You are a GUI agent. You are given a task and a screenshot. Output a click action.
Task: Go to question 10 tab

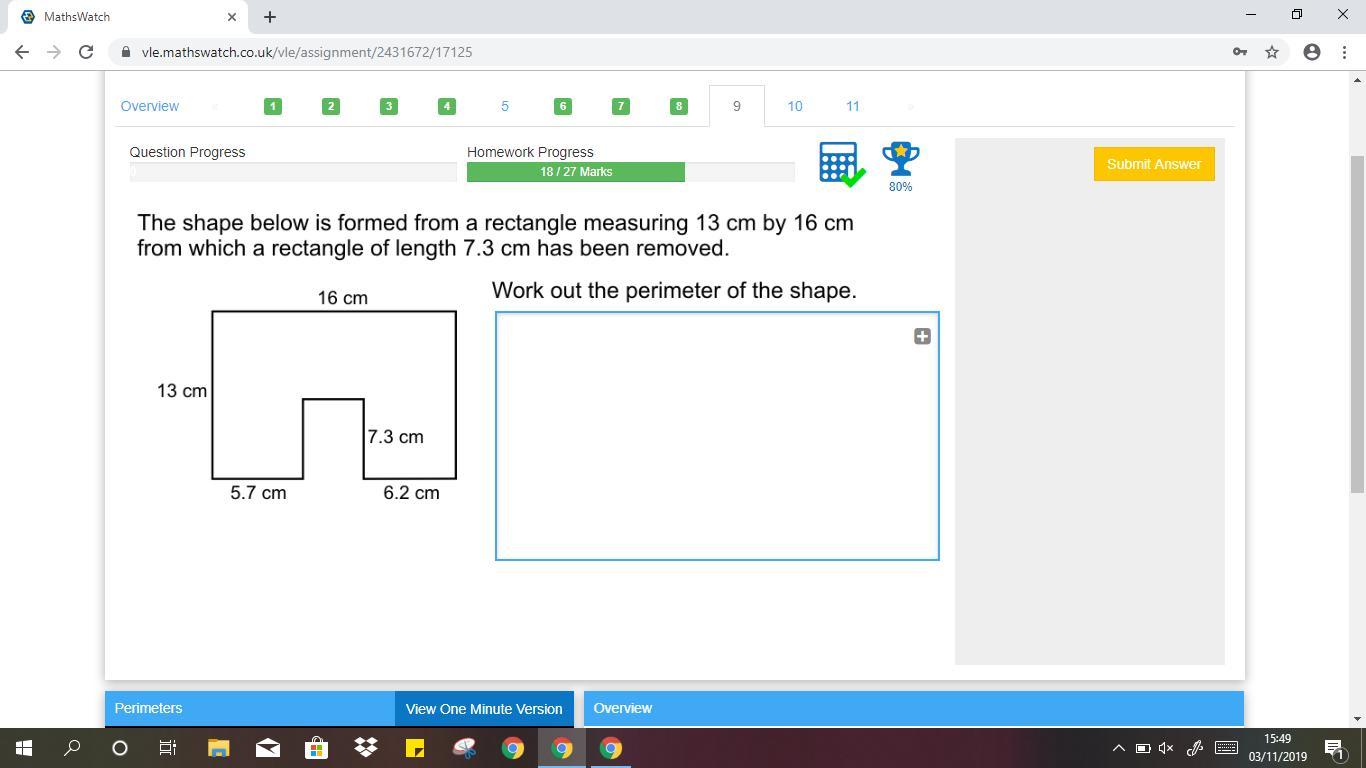point(794,106)
